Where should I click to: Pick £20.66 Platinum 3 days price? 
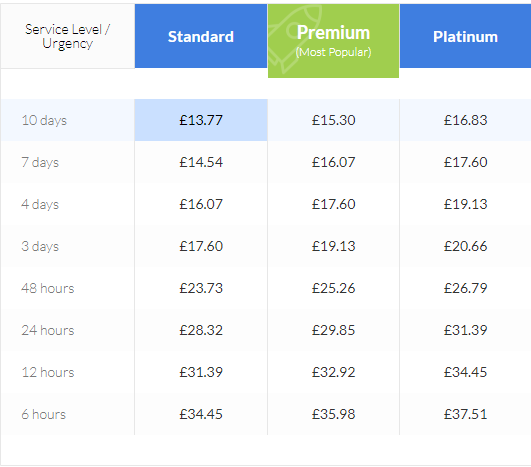[465, 246]
